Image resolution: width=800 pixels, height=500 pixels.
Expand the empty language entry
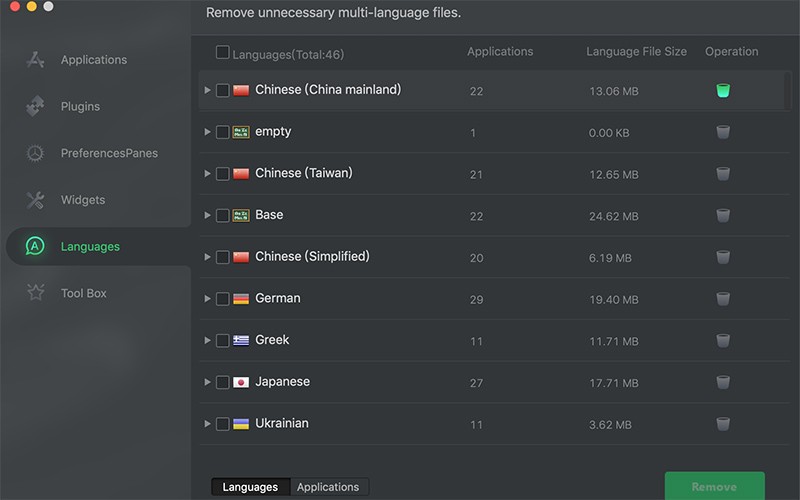(207, 132)
